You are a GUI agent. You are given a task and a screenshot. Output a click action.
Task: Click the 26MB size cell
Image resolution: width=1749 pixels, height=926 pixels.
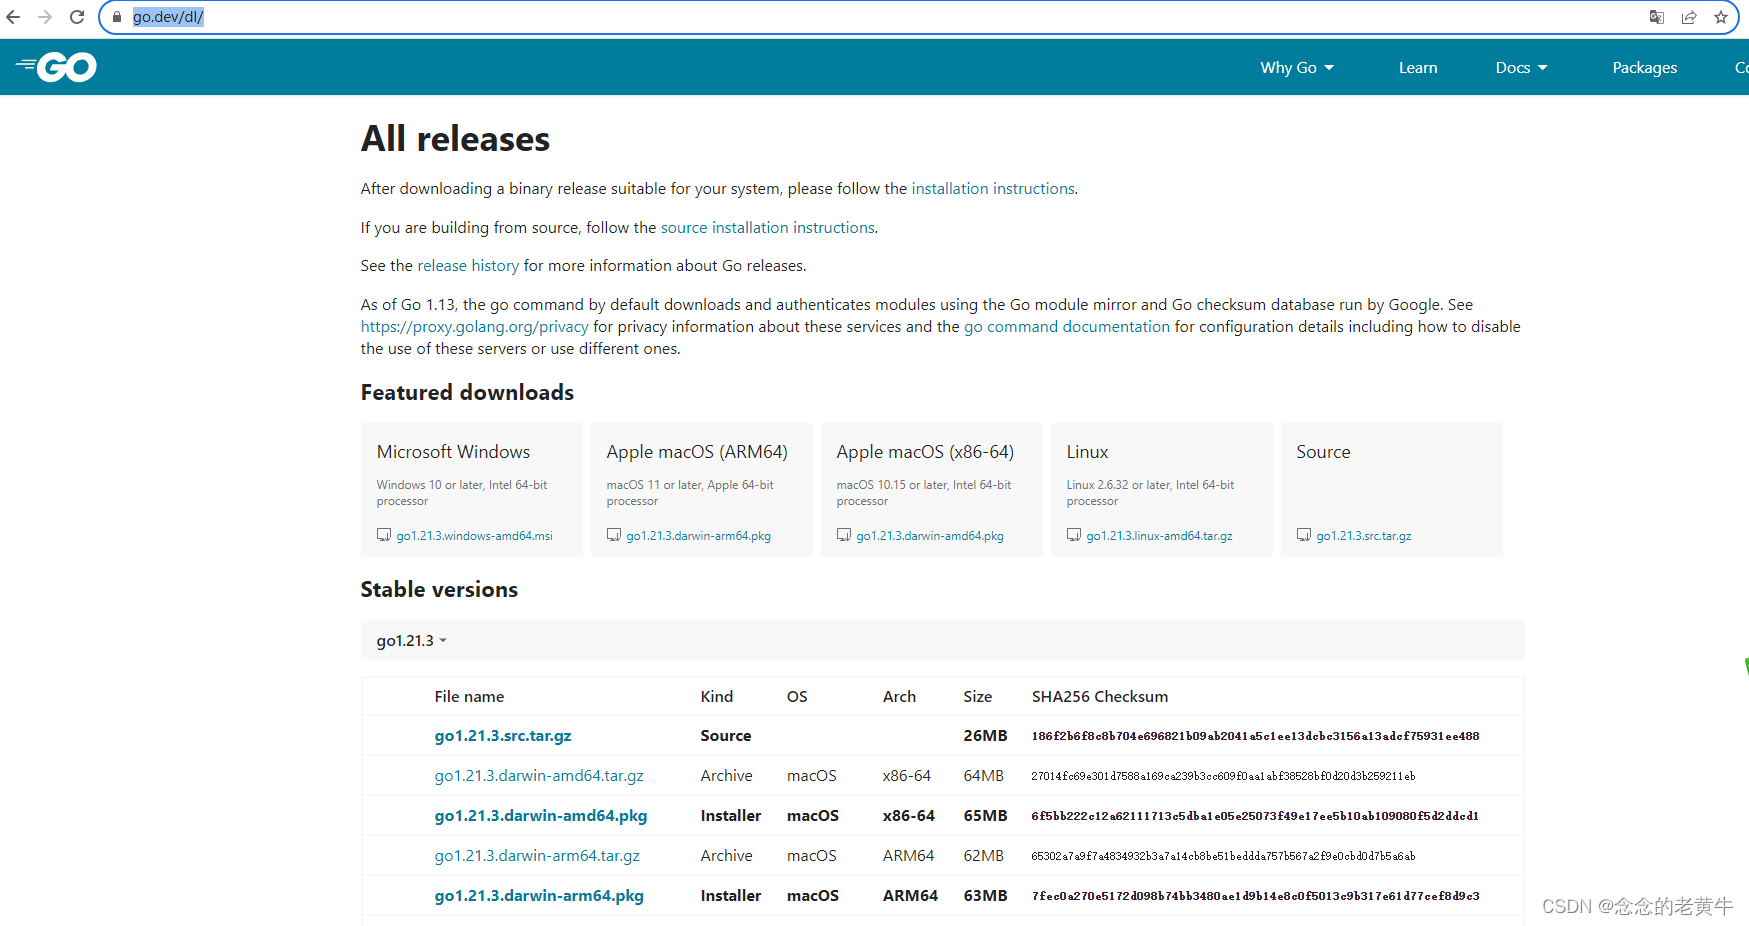[x=985, y=736]
